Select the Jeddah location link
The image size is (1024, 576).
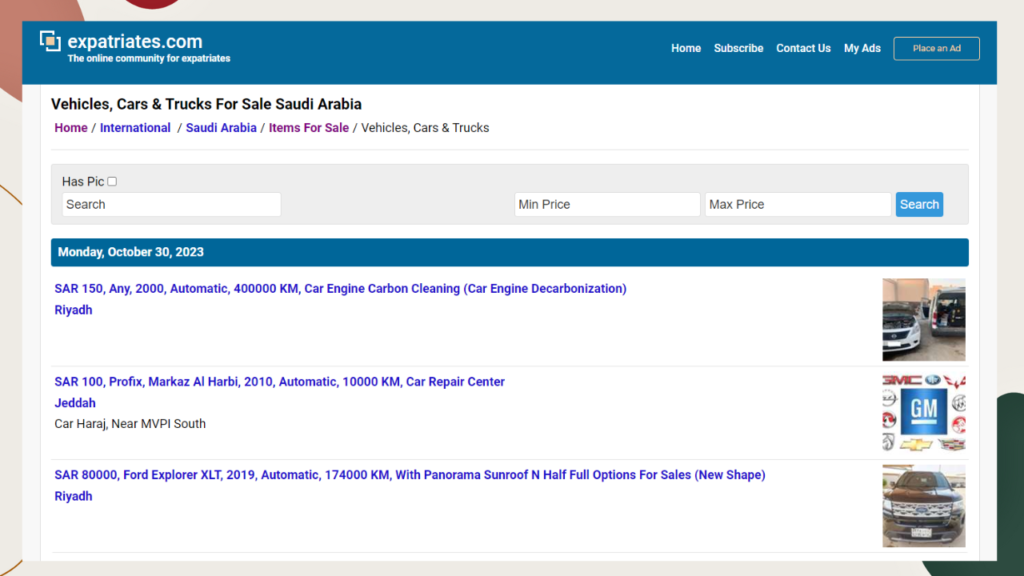(x=75, y=403)
